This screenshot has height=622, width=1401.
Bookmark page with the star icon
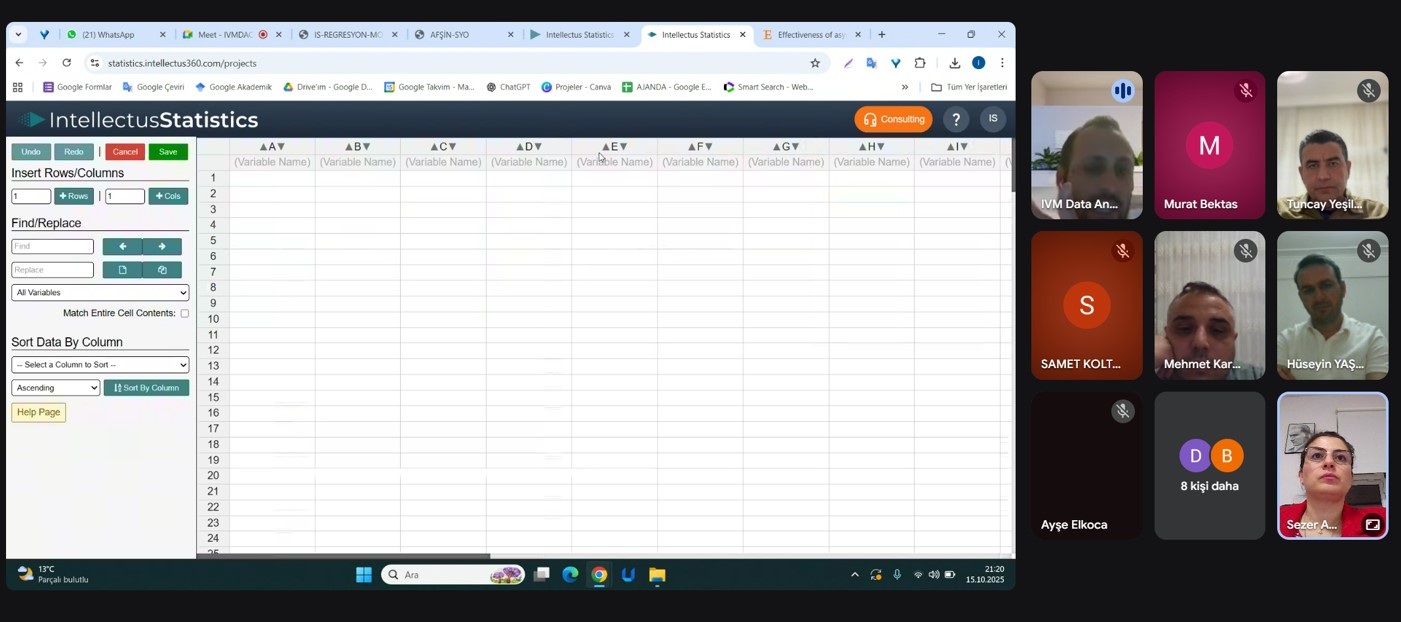click(815, 63)
